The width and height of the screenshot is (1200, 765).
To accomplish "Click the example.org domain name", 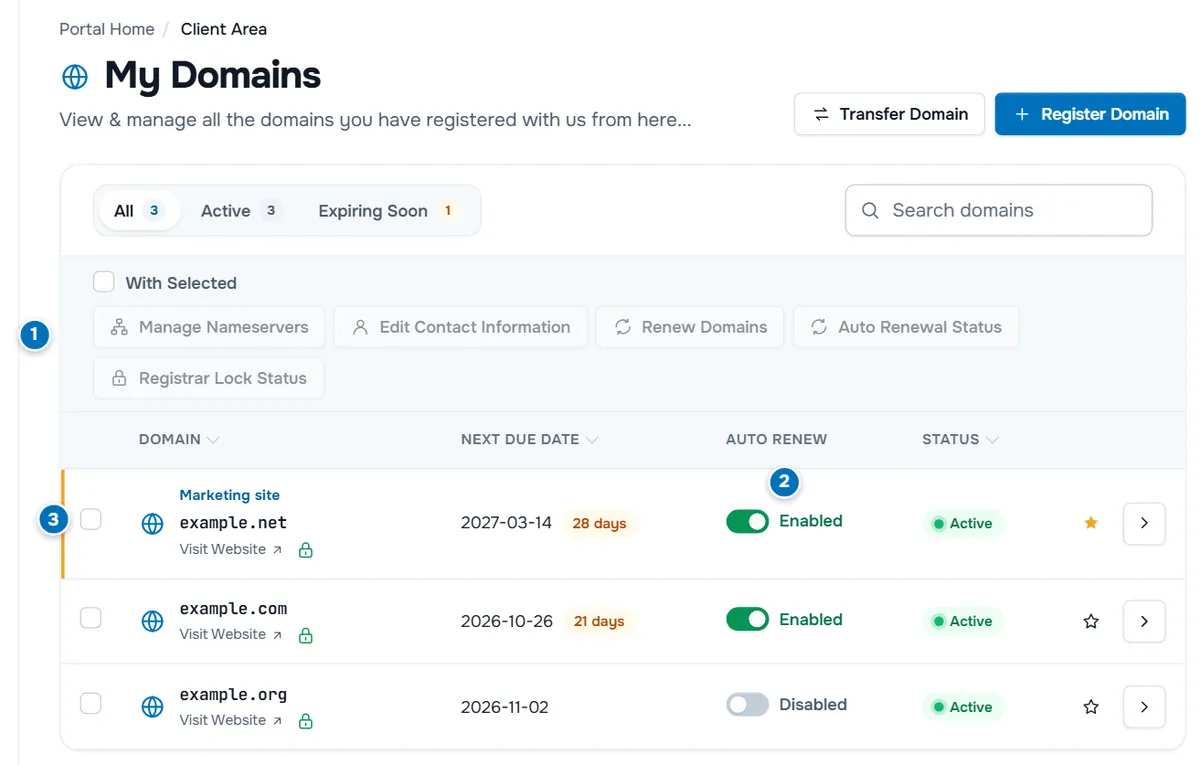I will tap(233, 694).
